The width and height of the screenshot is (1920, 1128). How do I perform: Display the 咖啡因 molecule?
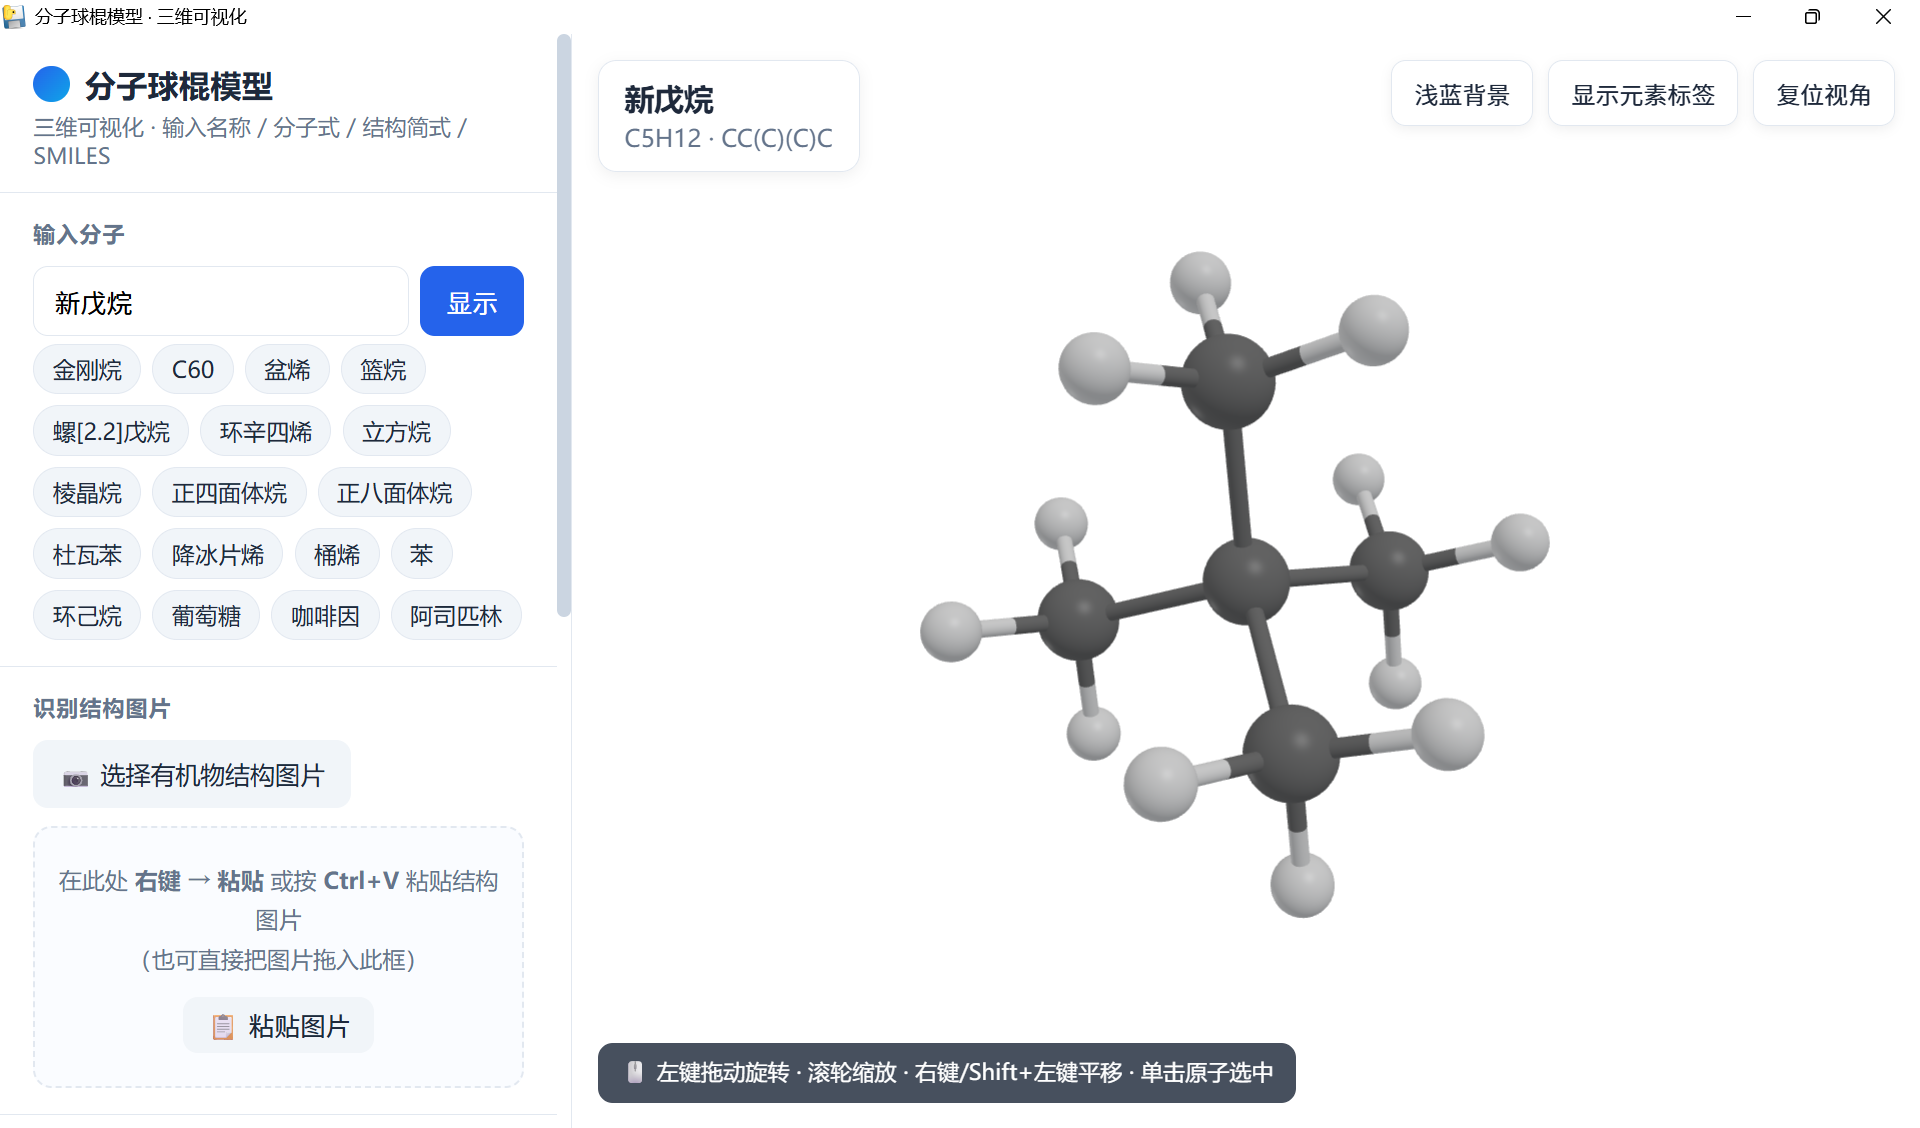click(325, 616)
